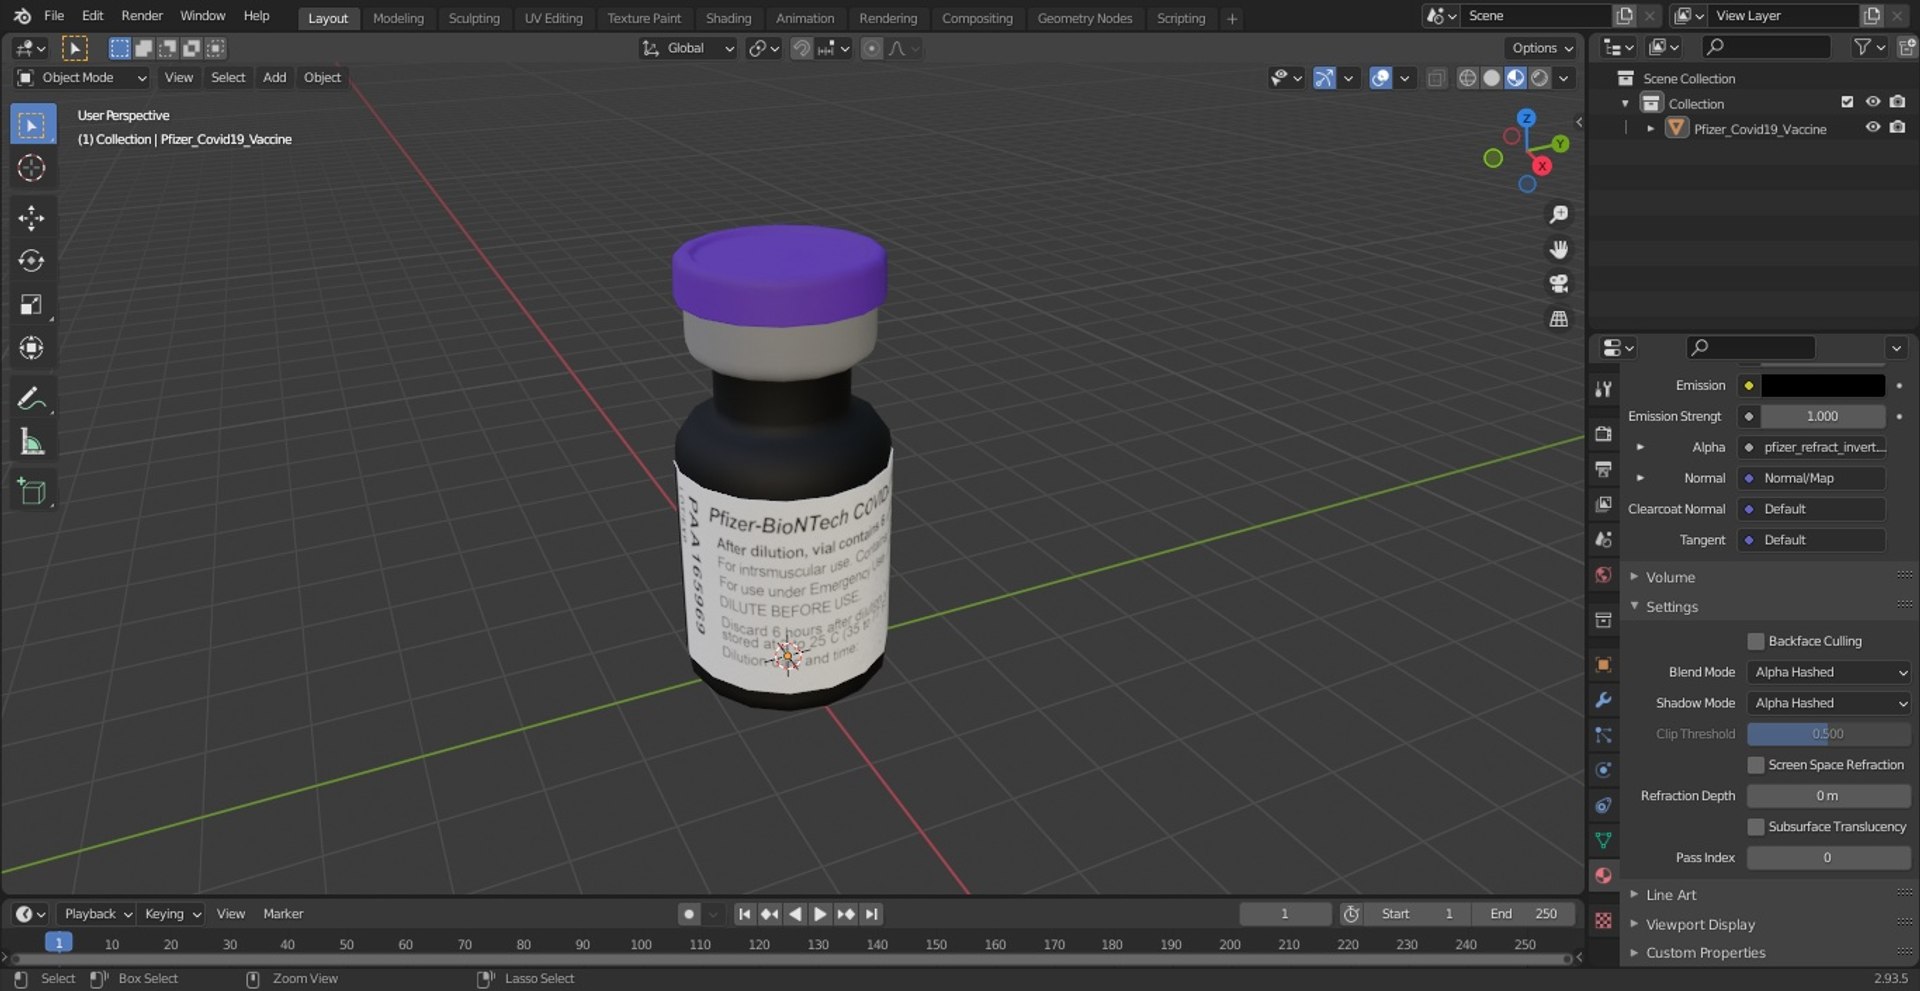This screenshot has width=1920, height=991.
Task: Open the Shadow Mode dropdown
Action: coord(1829,703)
